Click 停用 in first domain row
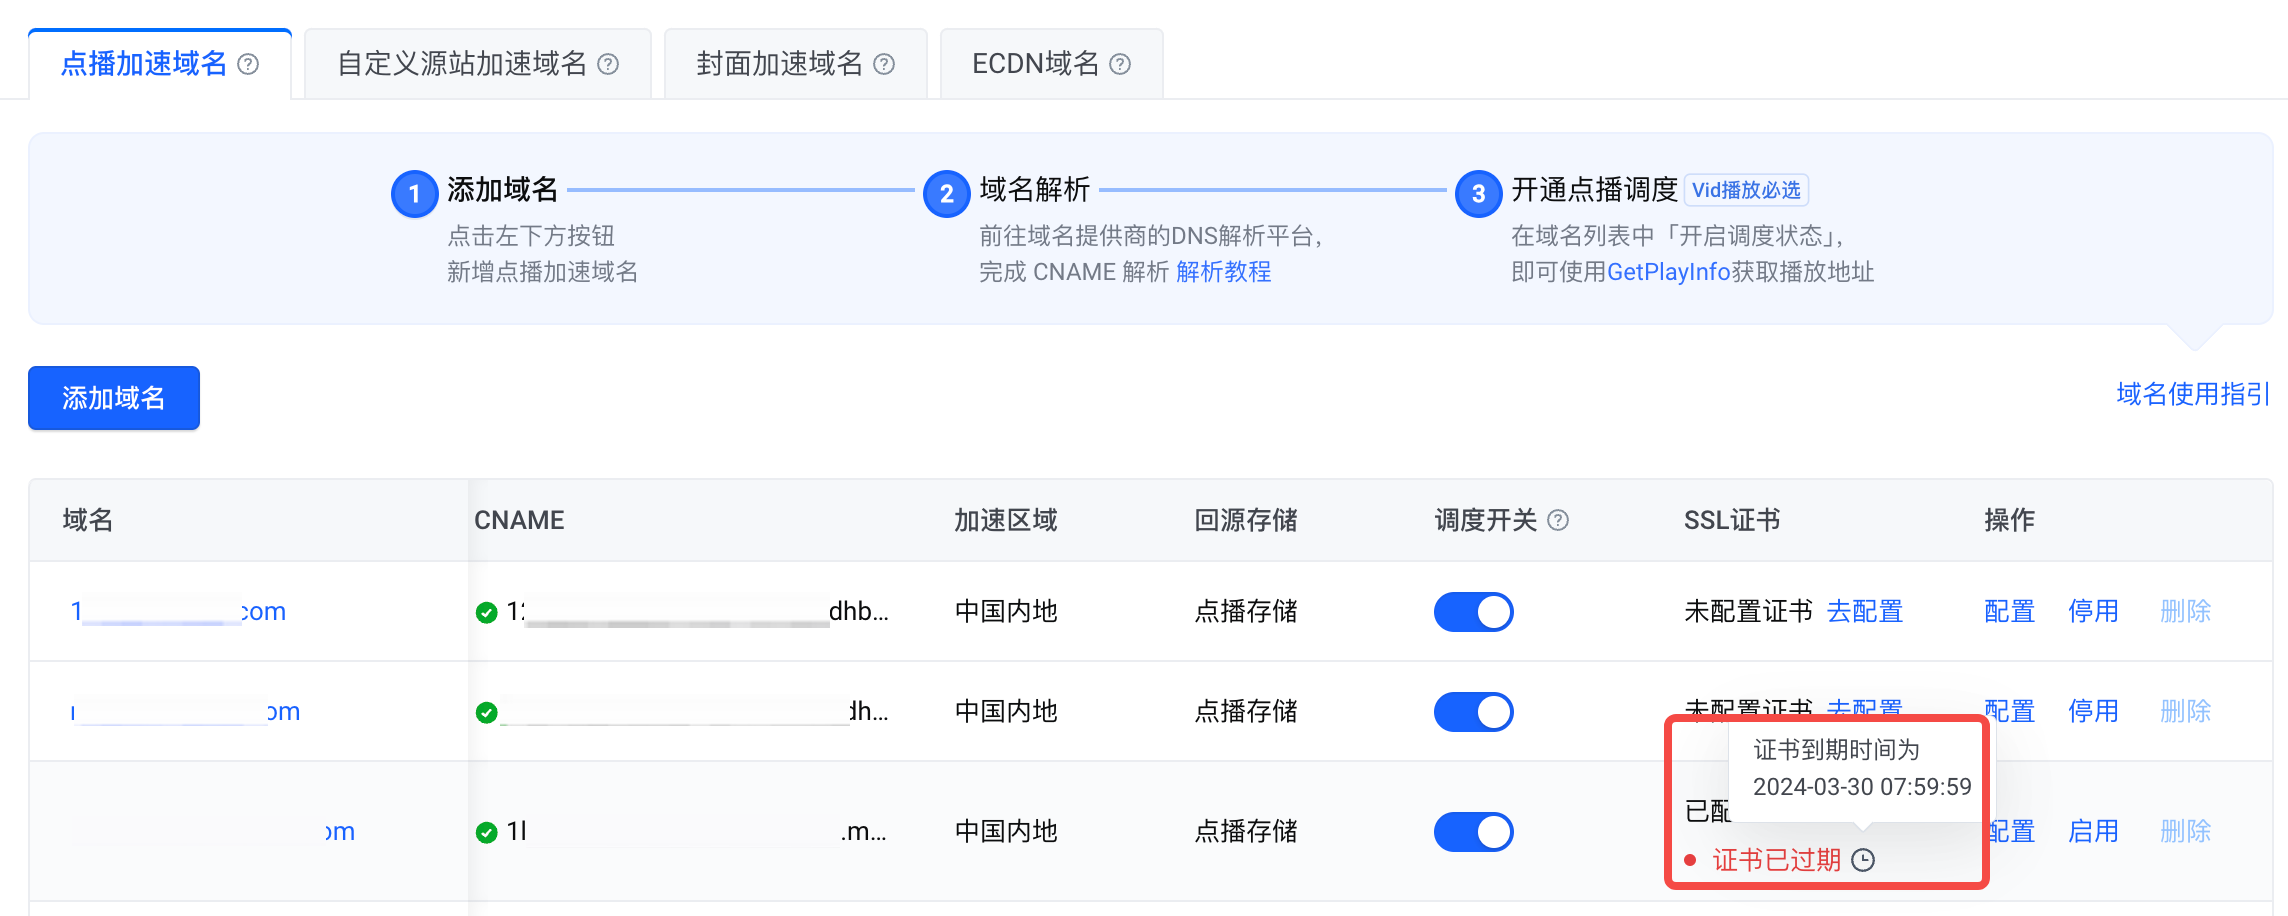2288x916 pixels. point(2094,611)
